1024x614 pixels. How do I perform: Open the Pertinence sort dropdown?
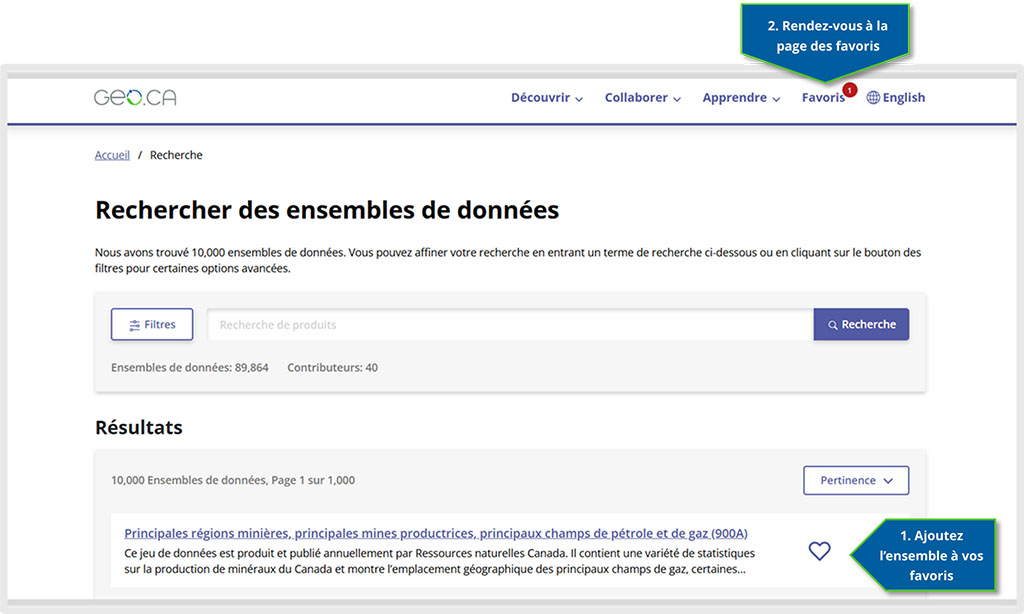point(856,480)
